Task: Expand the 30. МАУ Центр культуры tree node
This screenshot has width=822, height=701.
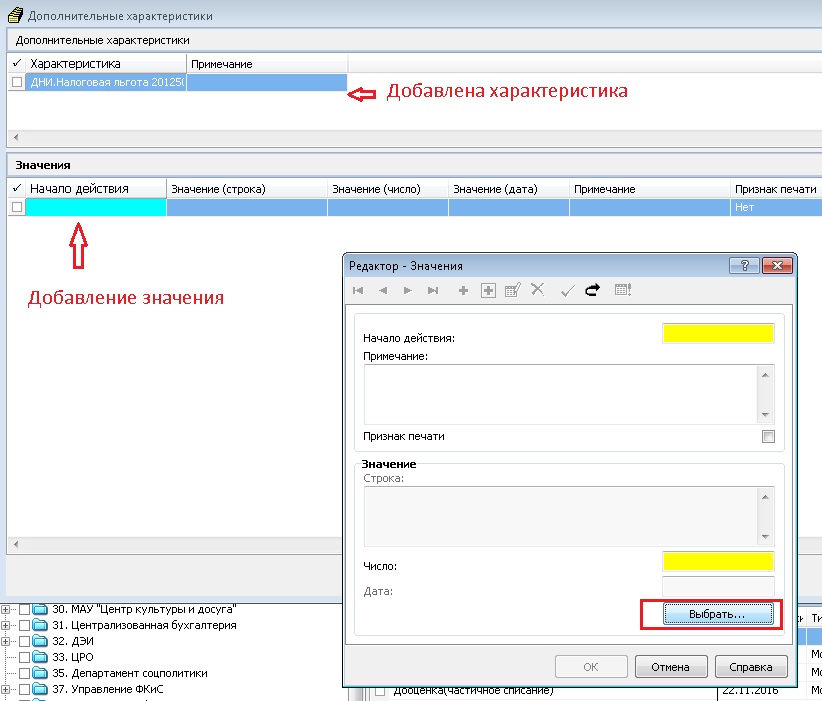Action: (x=8, y=609)
